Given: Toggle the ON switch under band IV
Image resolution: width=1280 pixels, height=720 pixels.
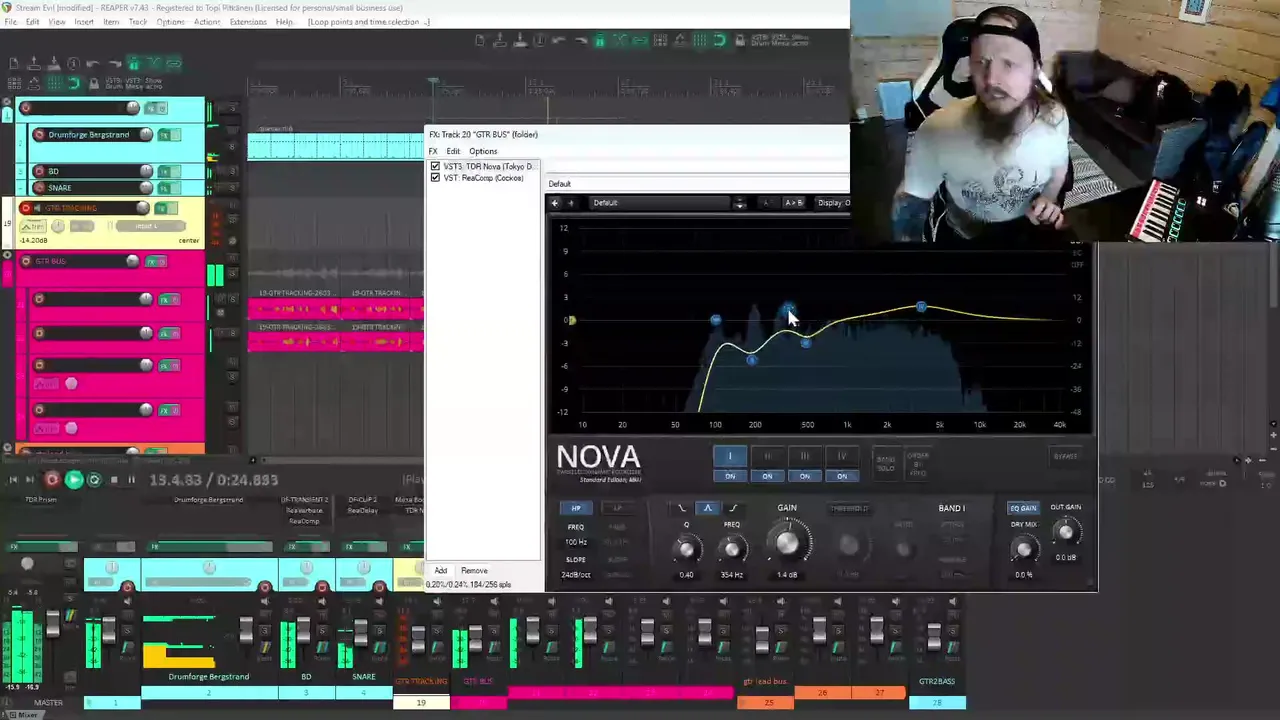Looking at the screenshot, I should tap(842, 476).
